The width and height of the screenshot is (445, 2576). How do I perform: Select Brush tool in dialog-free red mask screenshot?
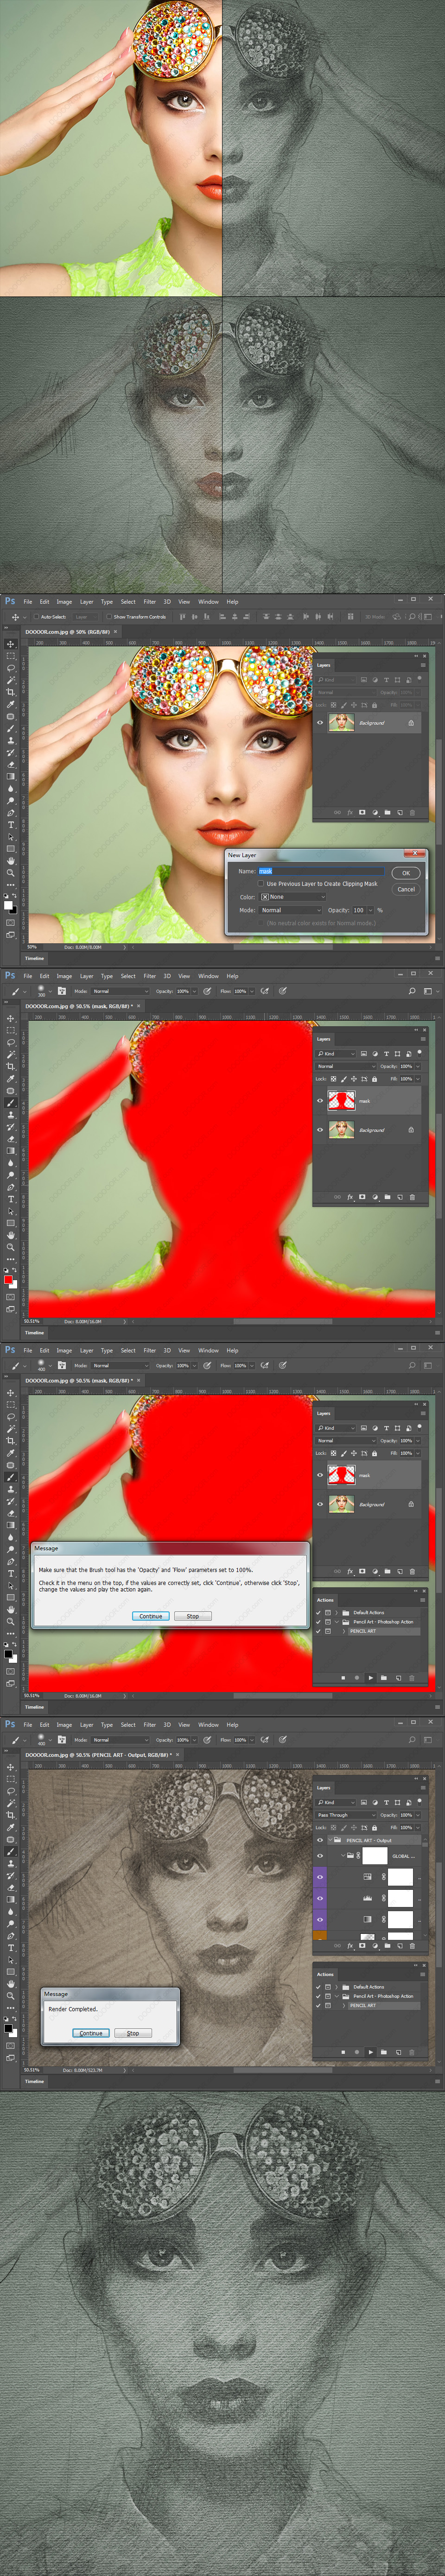pyautogui.click(x=11, y=1102)
